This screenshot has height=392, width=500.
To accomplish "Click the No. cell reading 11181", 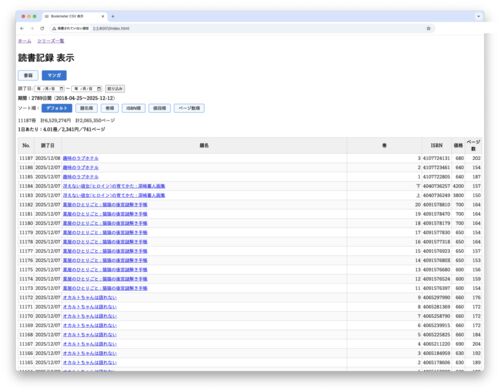I will pos(26,214).
